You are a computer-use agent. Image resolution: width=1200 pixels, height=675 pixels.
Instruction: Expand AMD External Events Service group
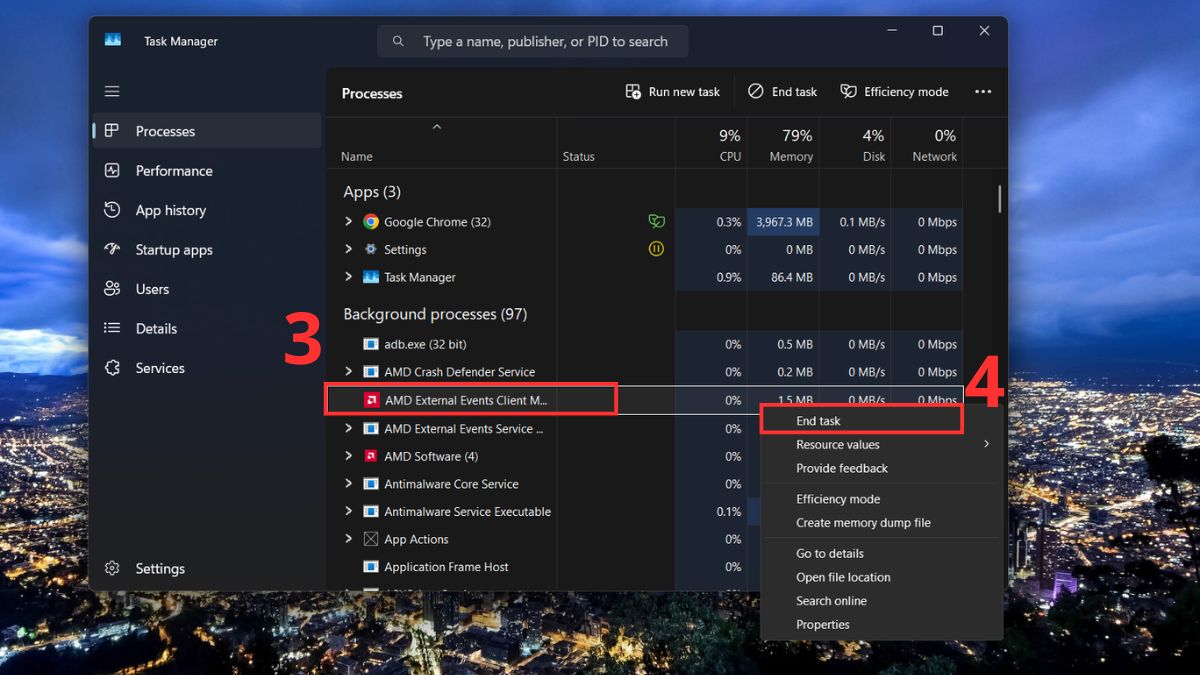click(x=348, y=428)
